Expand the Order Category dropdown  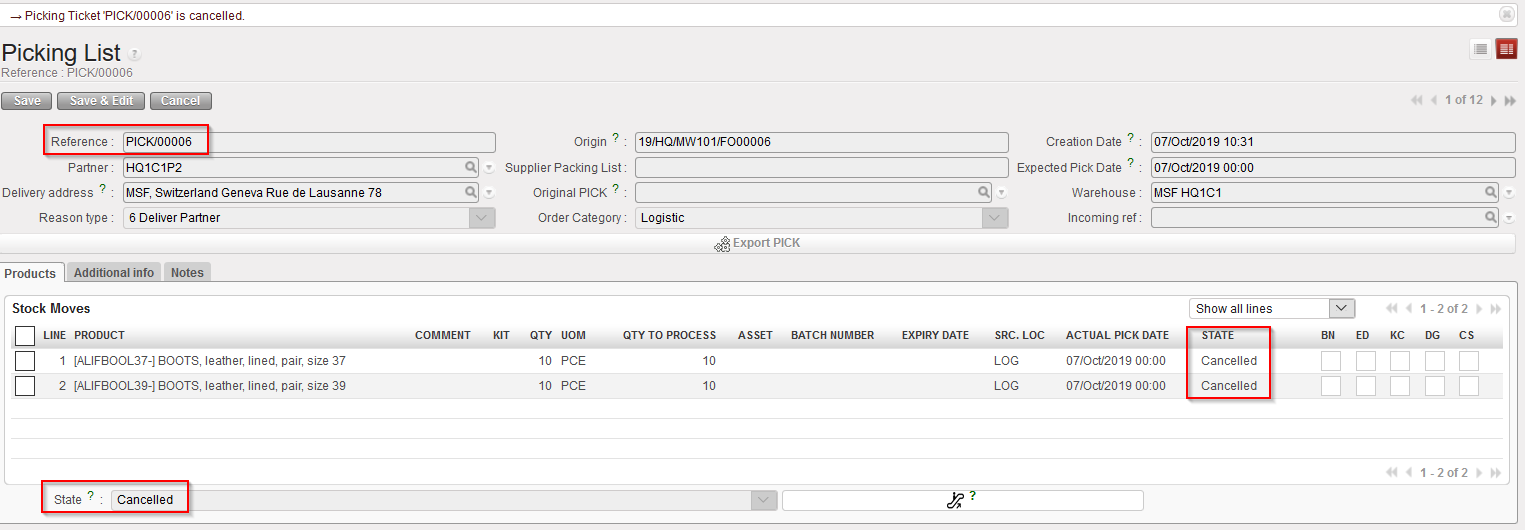(x=995, y=218)
